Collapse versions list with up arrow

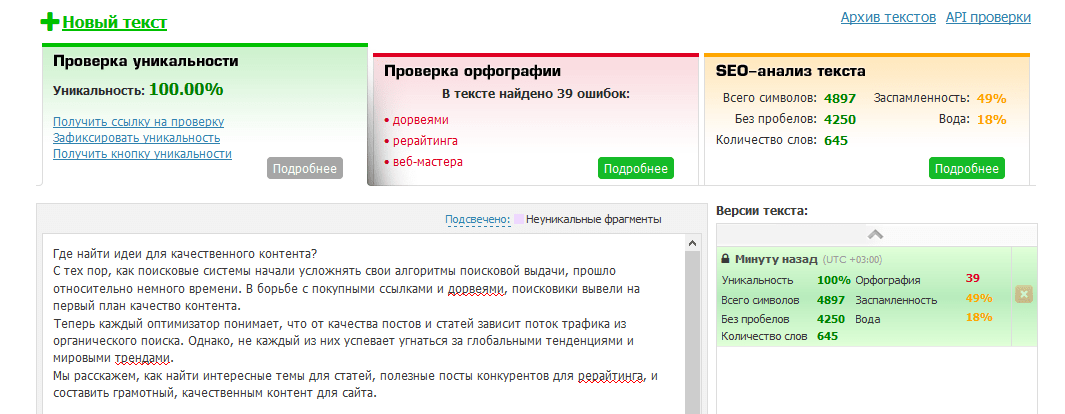tap(875, 235)
